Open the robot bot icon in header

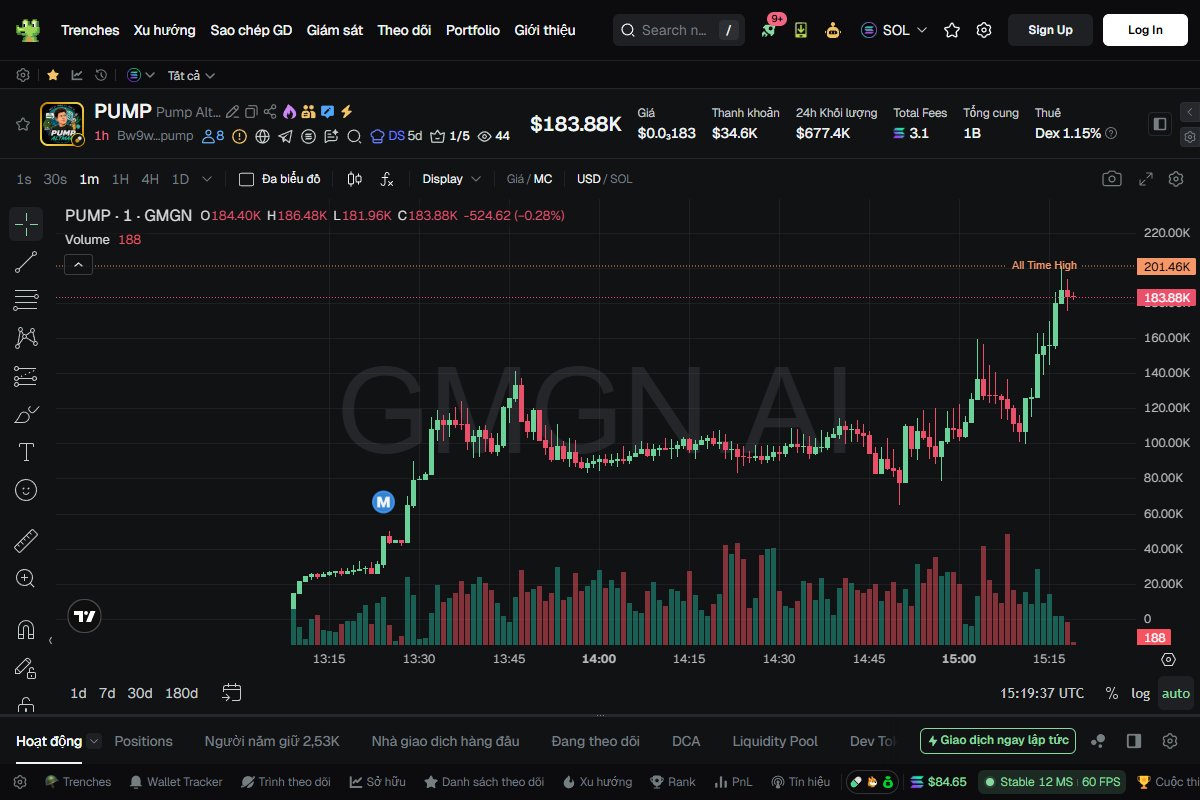coord(833,30)
